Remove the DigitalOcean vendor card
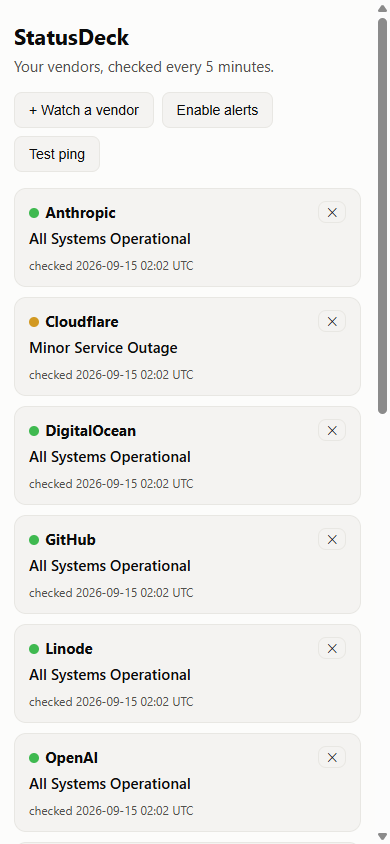Viewport: 390px width, 844px height. 332,431
